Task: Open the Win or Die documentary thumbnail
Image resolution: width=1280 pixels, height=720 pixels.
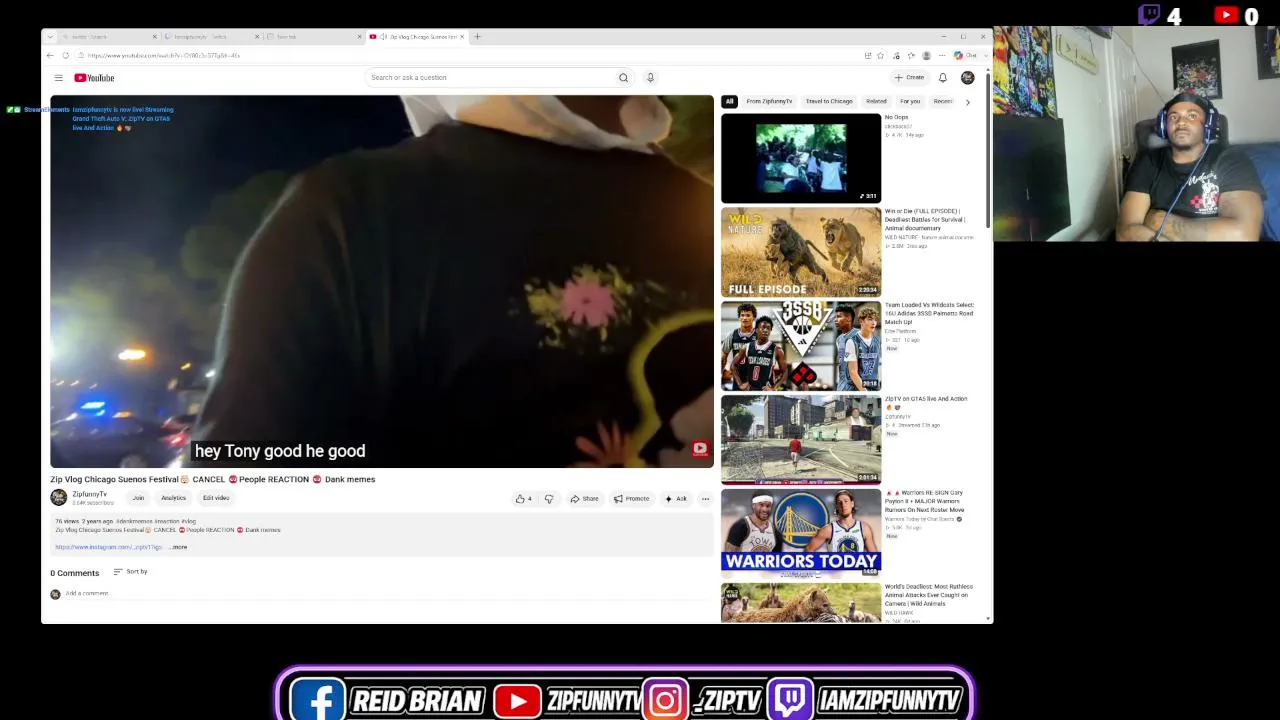Action: point(801,252)
